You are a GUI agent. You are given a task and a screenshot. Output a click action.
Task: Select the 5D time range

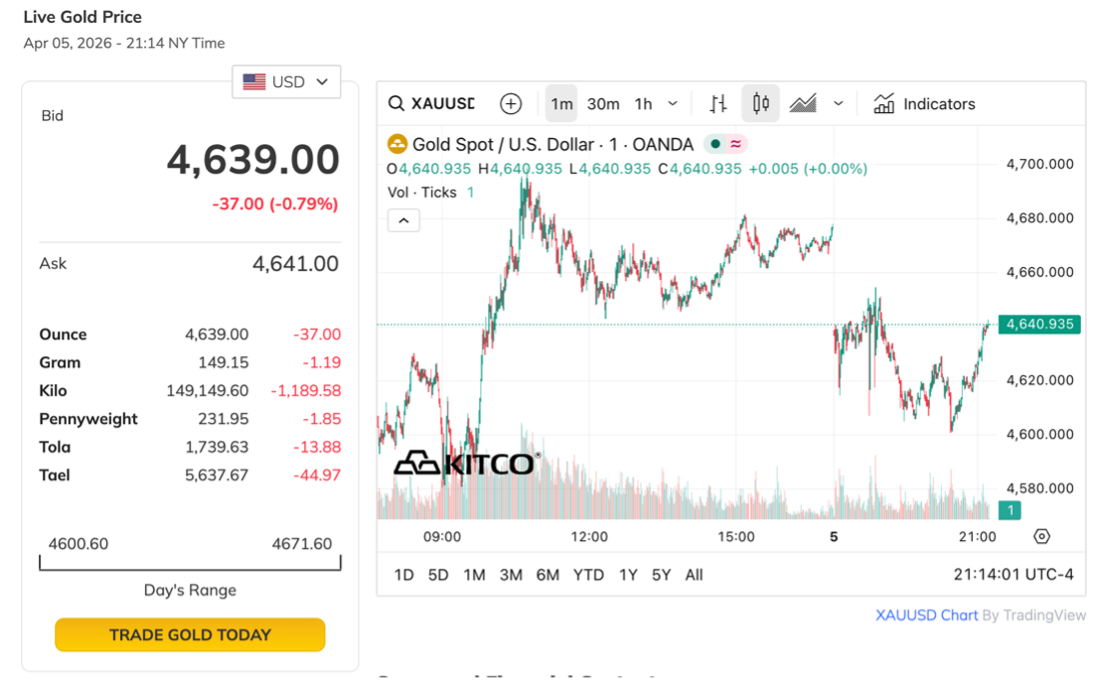tap(438, 575)
